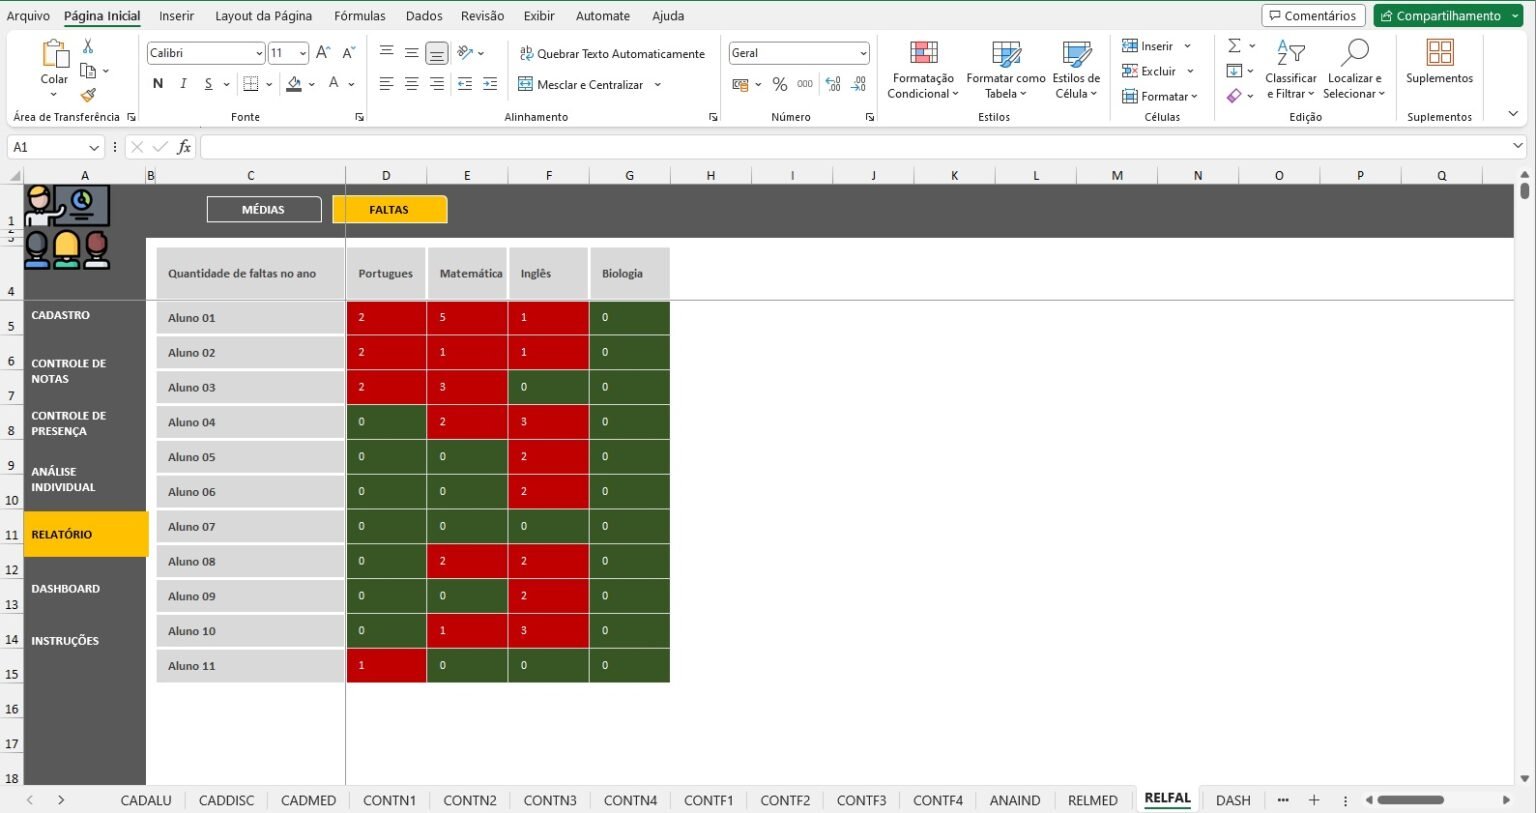Switch to the CONTN1 sheet tab
The width and height of the screenshot is (1536, 813).
pyautogui.click(x=389, y=800)
